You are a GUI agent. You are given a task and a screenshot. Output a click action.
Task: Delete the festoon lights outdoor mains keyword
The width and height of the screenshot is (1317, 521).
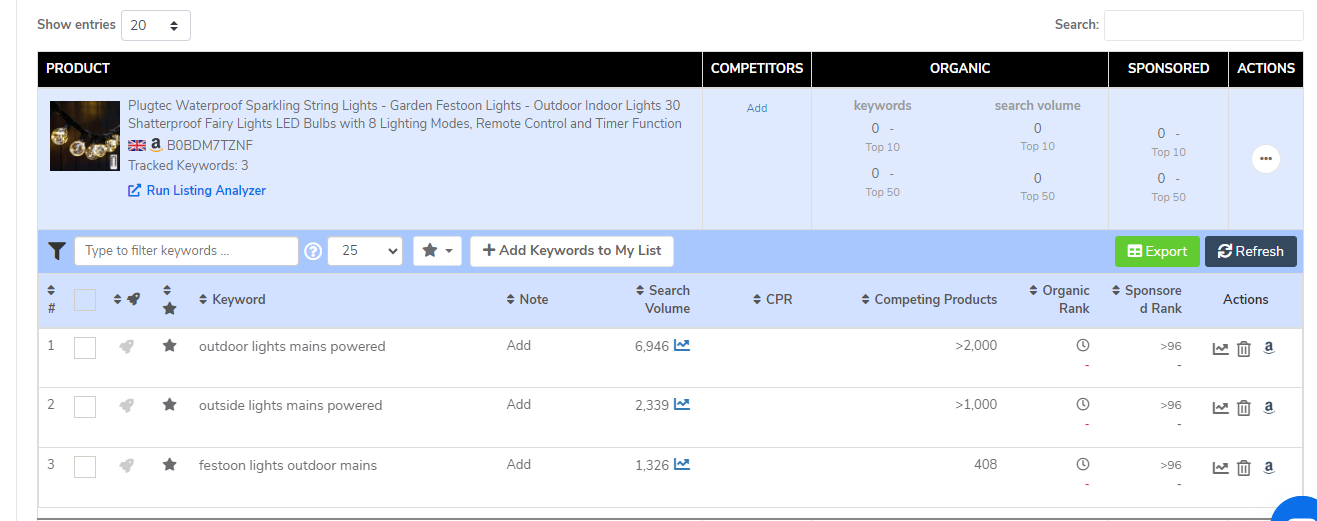(x=1244, y=467)
